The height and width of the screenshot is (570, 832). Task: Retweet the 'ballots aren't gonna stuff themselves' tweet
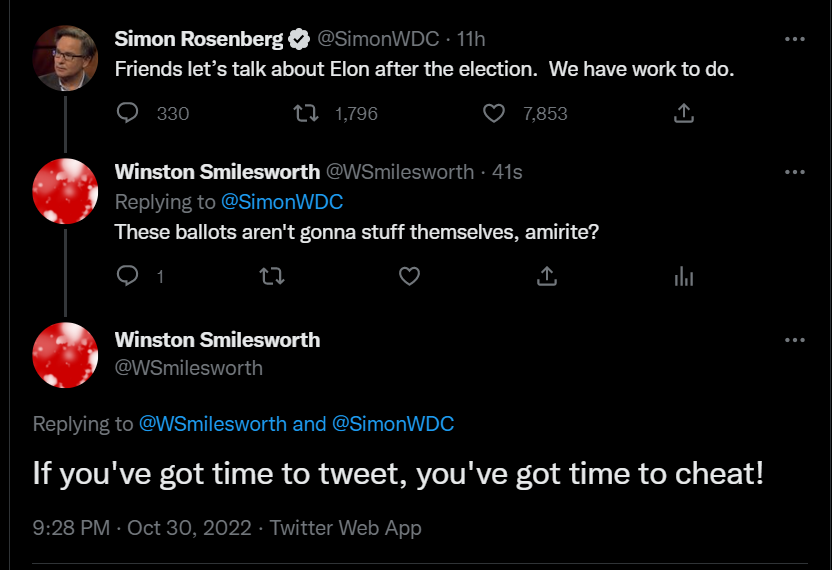[272, 276]
